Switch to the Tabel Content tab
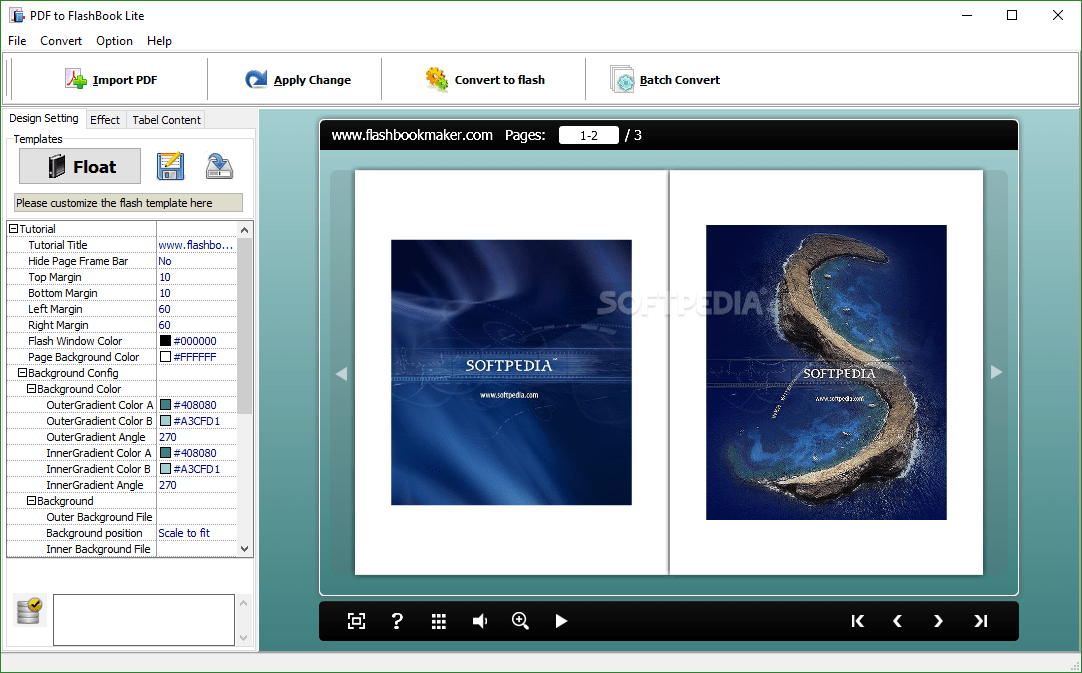 (166, 119)
